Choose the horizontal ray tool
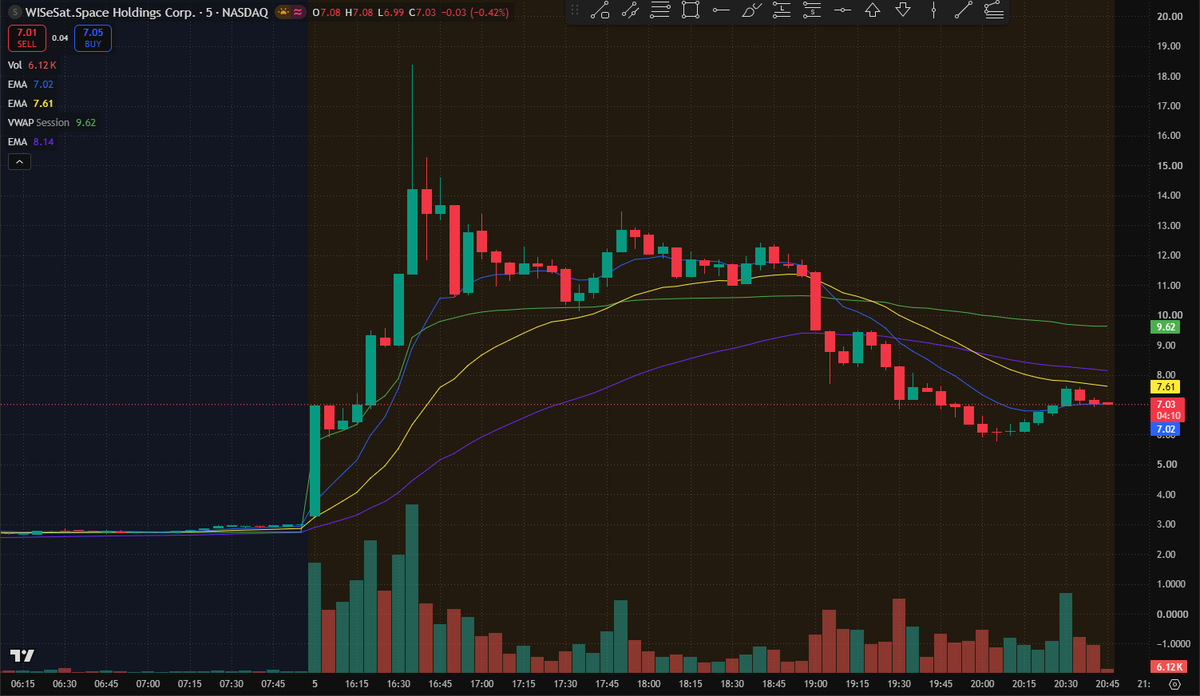This screenshot has width=1200, height=696. [721, 11]
